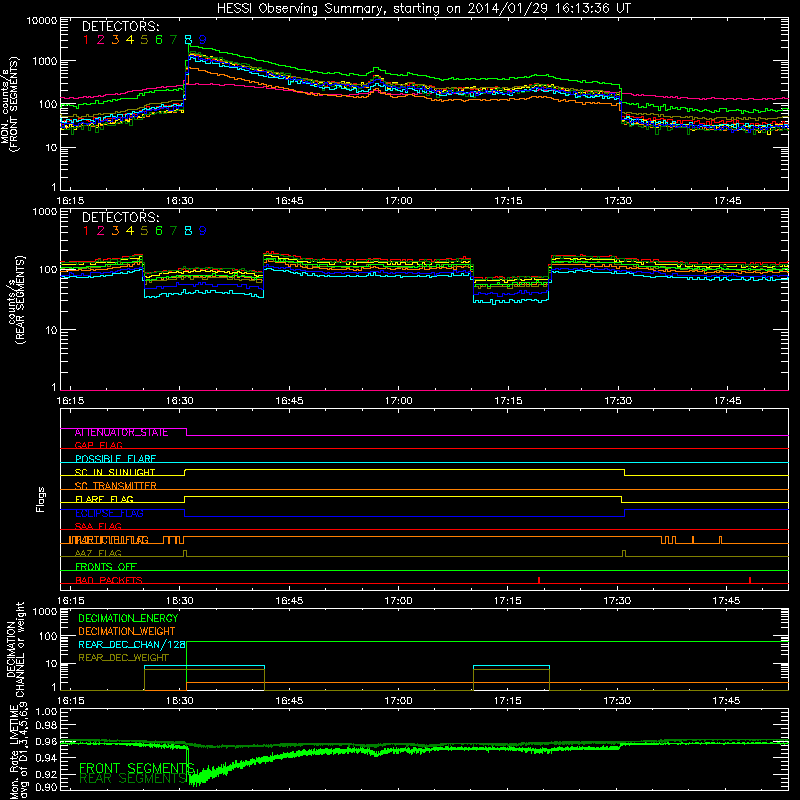Click the rear segments counts/s axis title
This screenshot has height=800, width=800.
pos(16,300)
